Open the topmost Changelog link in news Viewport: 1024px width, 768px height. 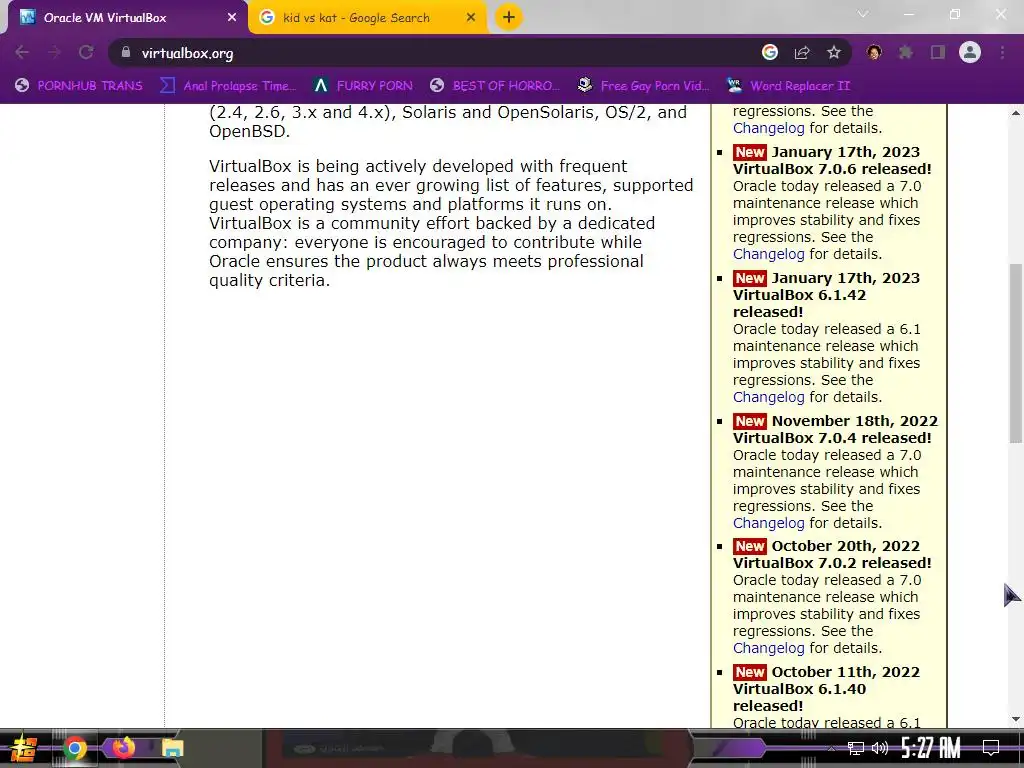(x=769, y=128)
